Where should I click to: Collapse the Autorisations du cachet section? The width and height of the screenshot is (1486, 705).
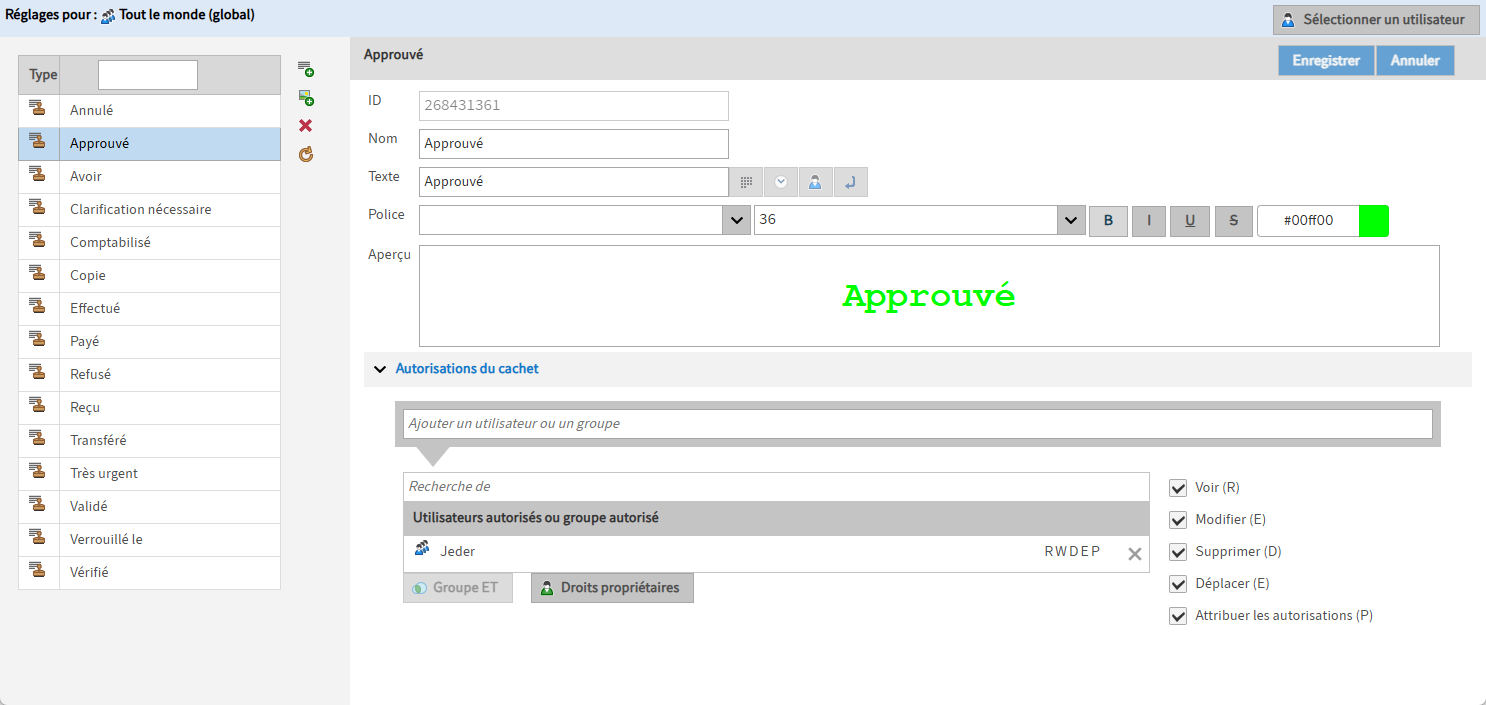coord(380,369)
